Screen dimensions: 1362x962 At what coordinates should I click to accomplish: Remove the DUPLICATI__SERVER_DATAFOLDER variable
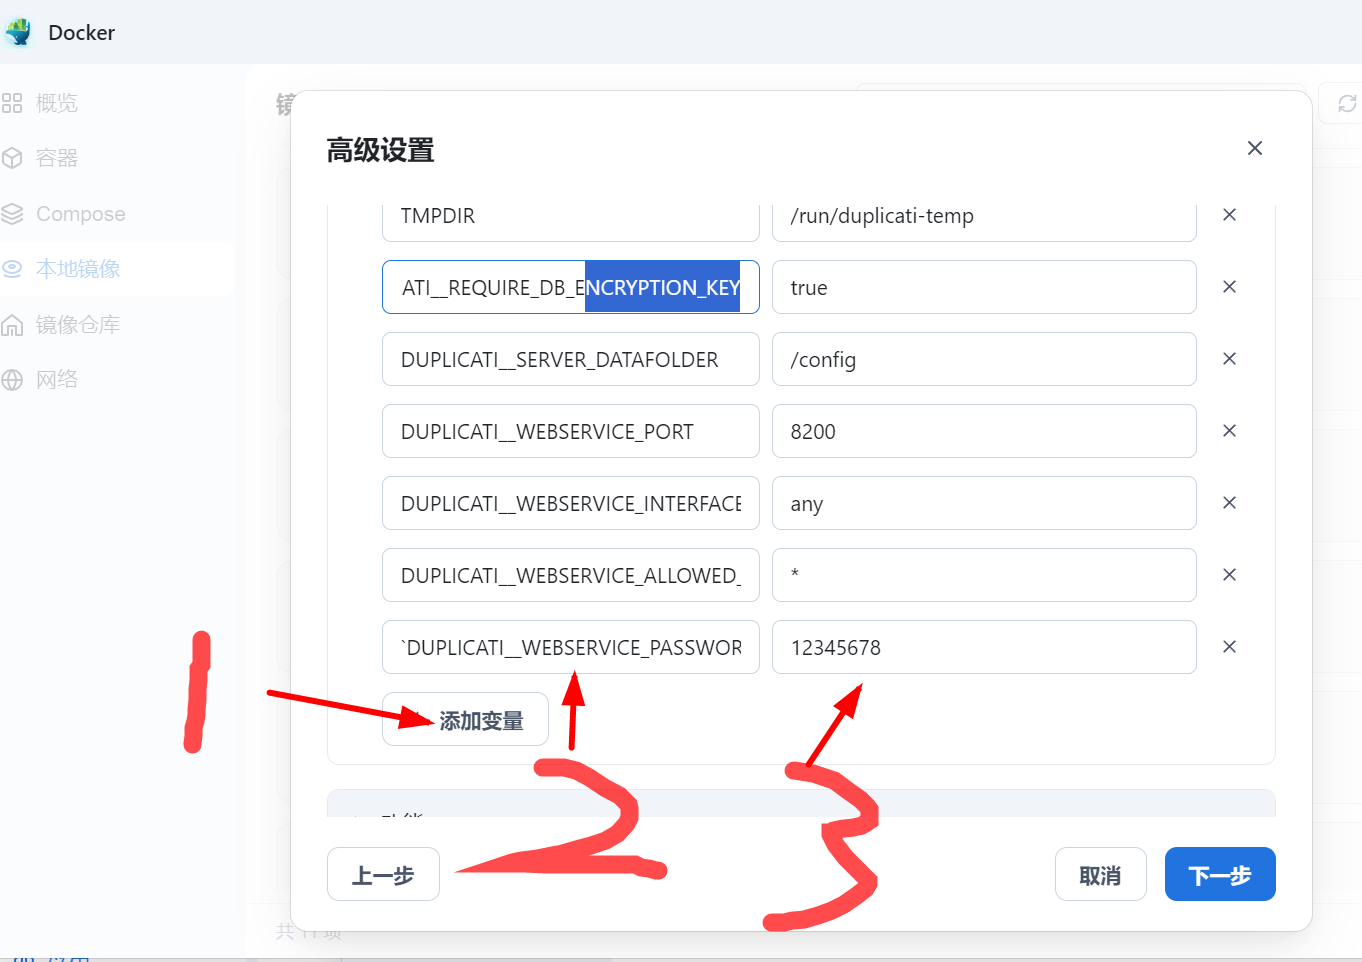(x=1229, y=359)
